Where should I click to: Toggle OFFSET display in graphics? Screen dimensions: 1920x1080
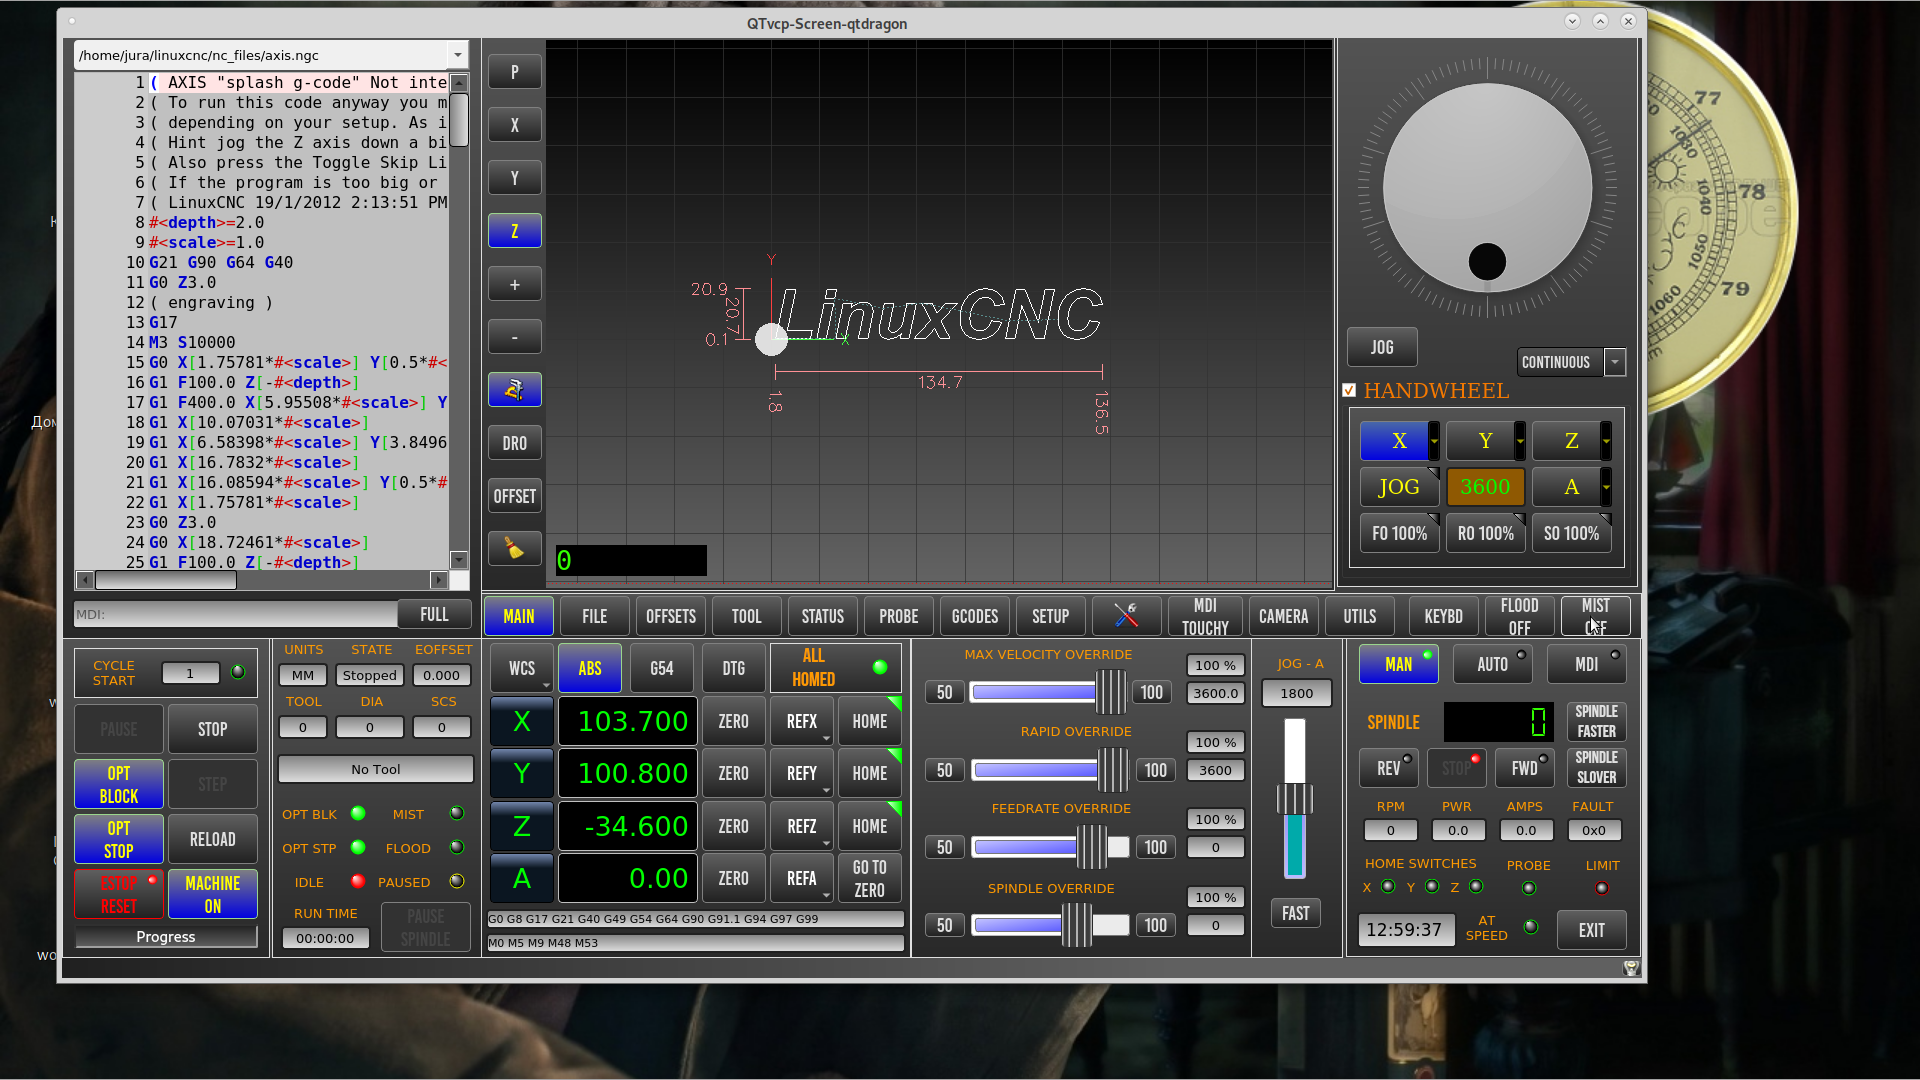tap(514, 496)
